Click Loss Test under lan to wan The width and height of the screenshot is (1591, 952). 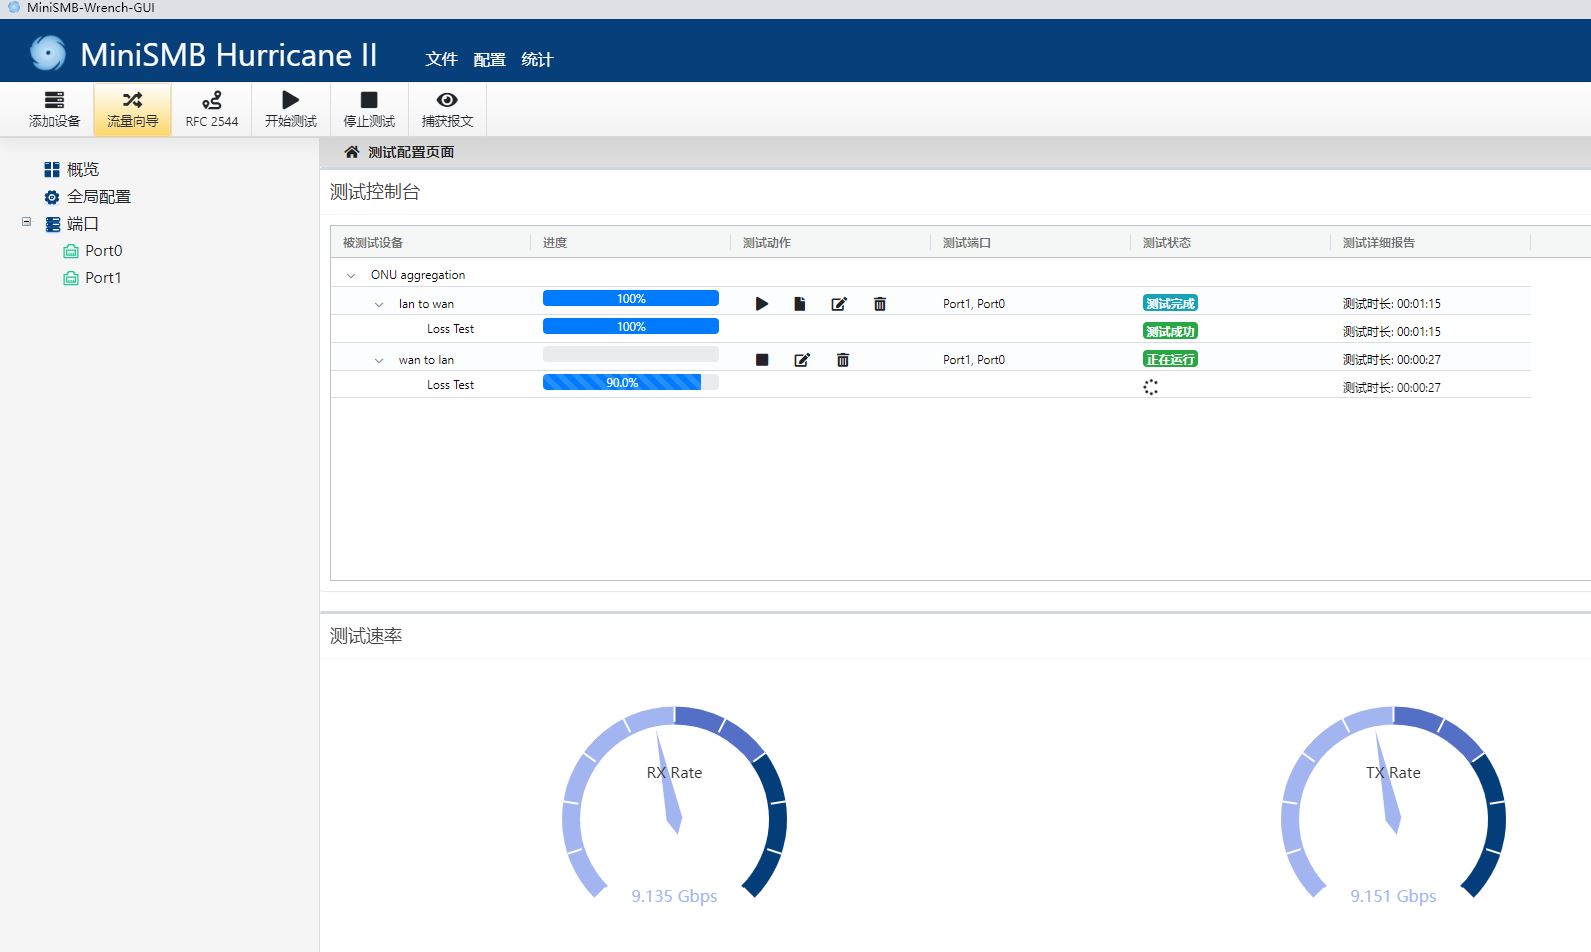pos(450,329)
